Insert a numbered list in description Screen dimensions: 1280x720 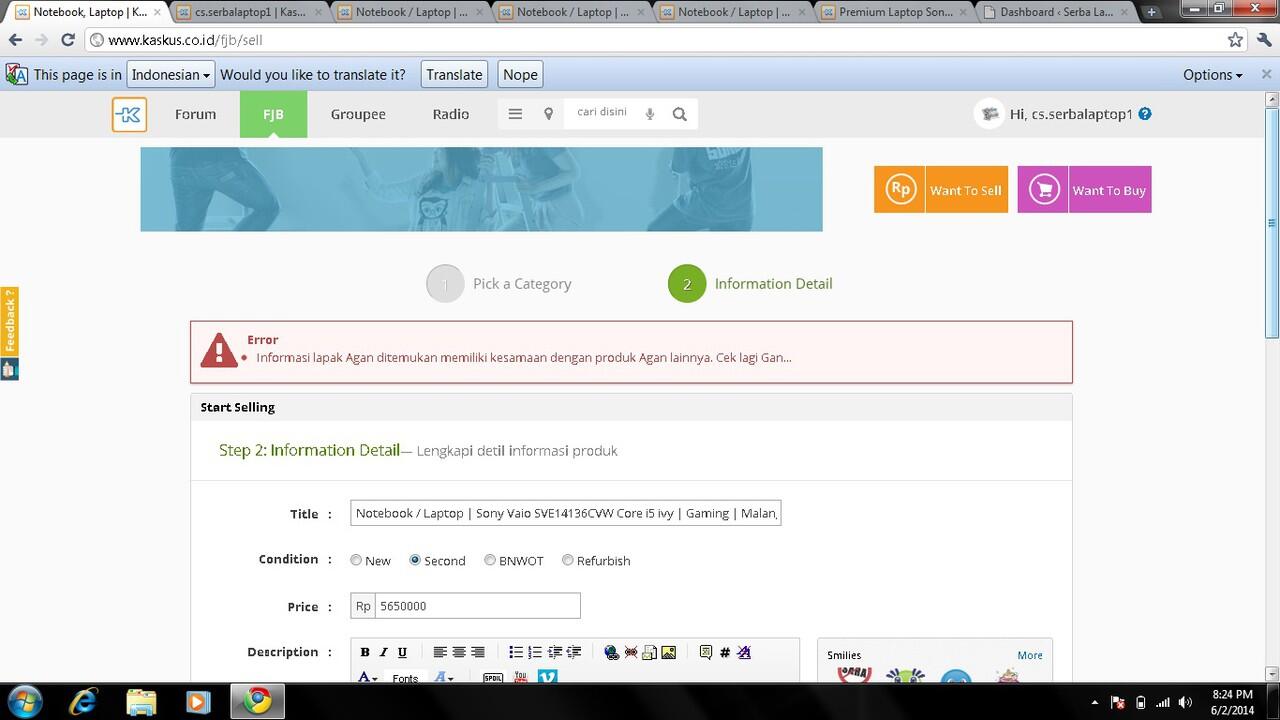tap(535, 652)
